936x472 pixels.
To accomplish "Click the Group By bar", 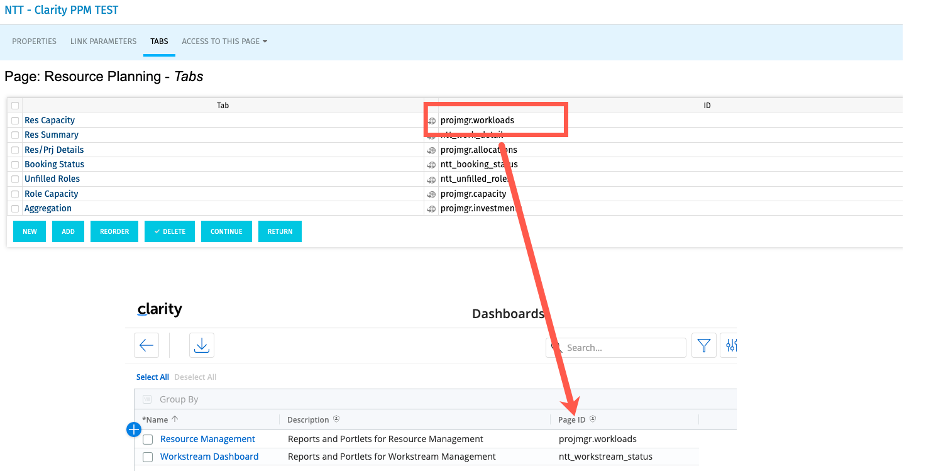I will [x=436, y=399].
